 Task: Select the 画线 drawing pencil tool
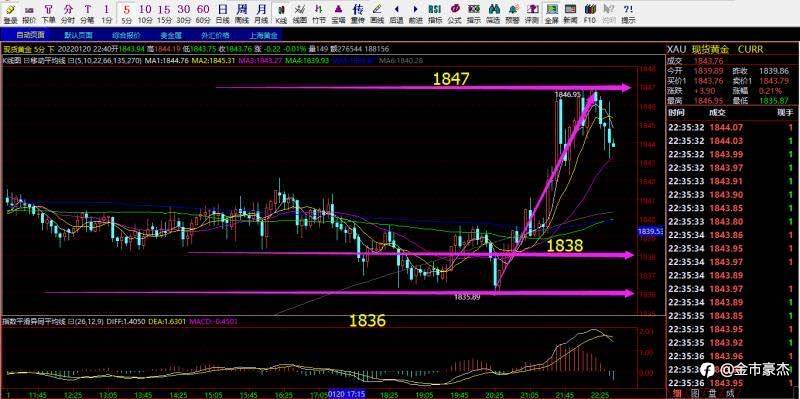[x=377, y=13]
